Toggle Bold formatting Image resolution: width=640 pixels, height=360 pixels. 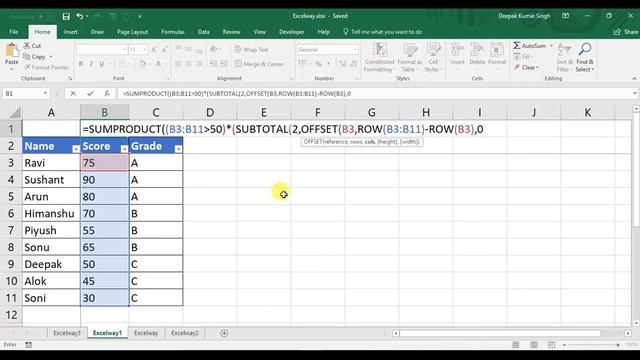pos(81,64)
